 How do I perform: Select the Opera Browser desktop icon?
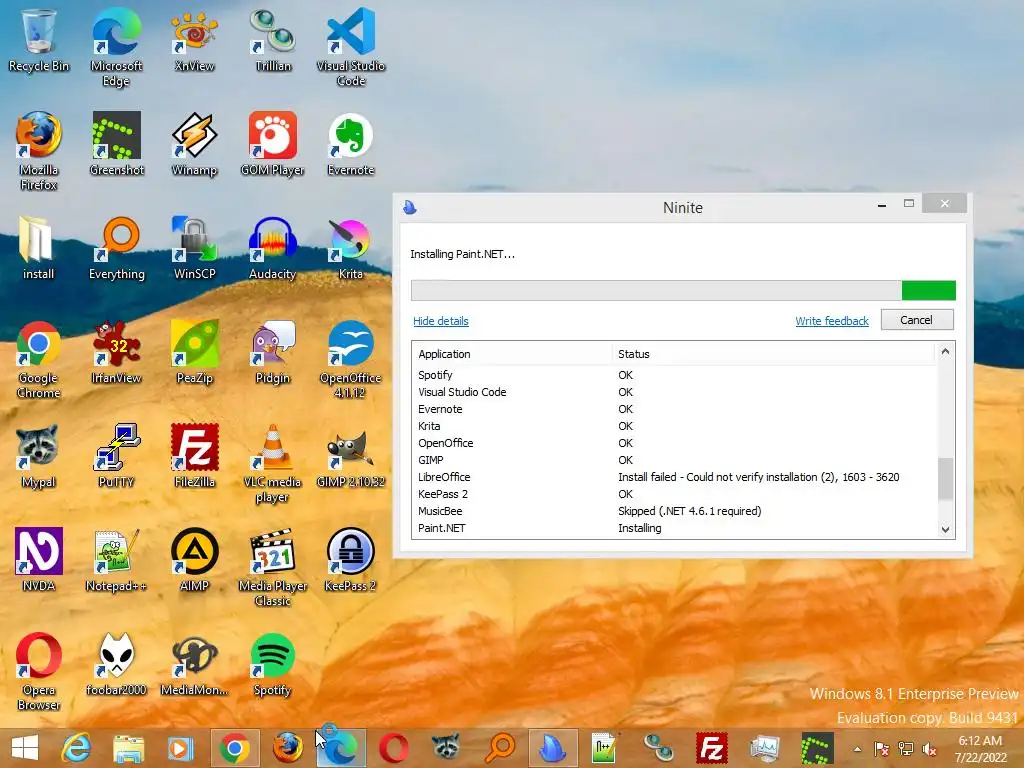[39, 671]
